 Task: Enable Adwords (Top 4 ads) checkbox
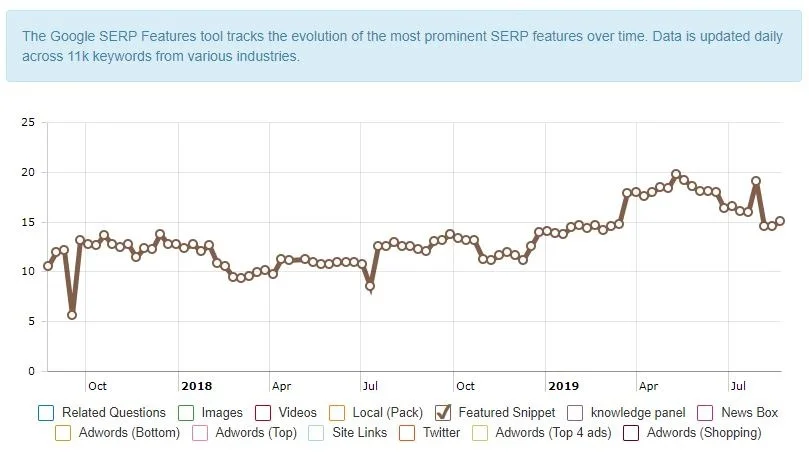(479, 433)
